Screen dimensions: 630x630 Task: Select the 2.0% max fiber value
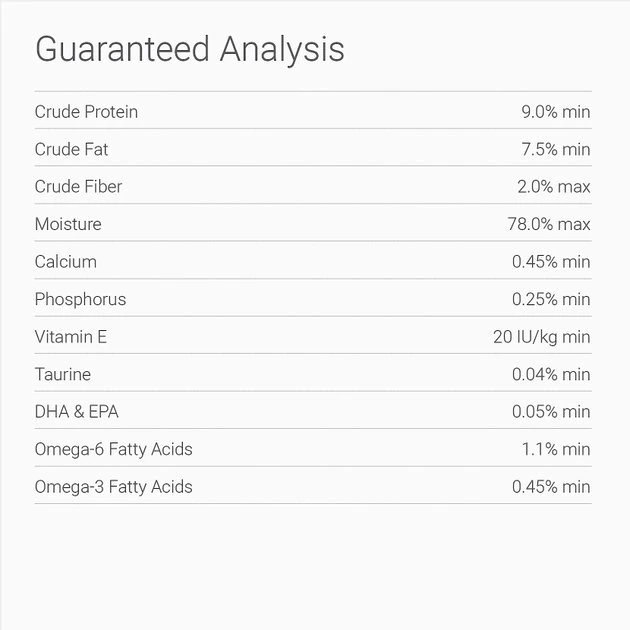click(x=555, y=187)
